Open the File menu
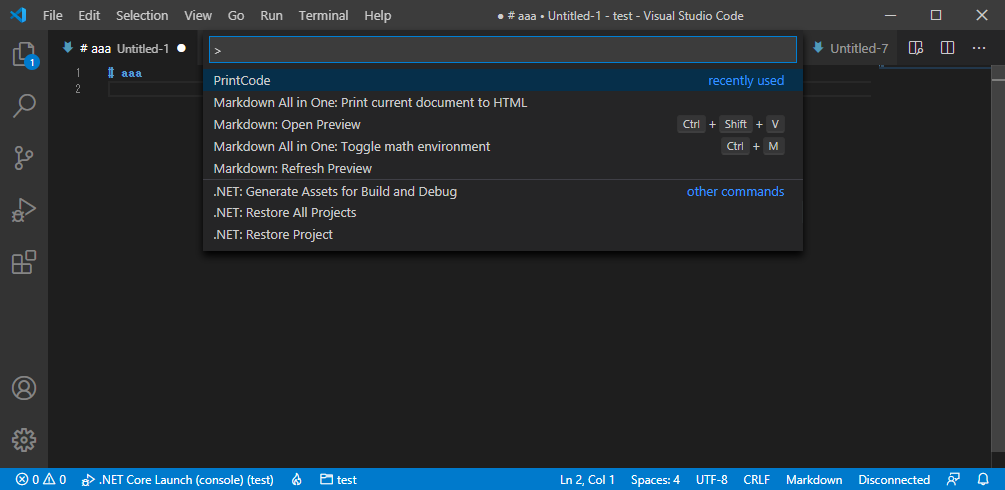Screen dimensions: 1005x490 (53, 15)
